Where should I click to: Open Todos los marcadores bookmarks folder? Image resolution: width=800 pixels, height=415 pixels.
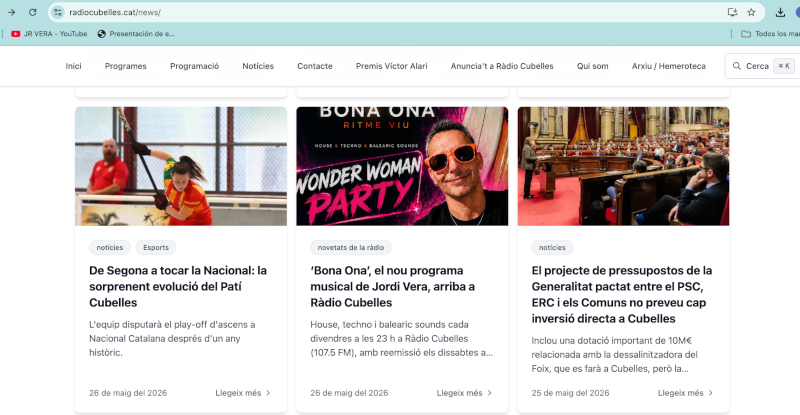770,34
